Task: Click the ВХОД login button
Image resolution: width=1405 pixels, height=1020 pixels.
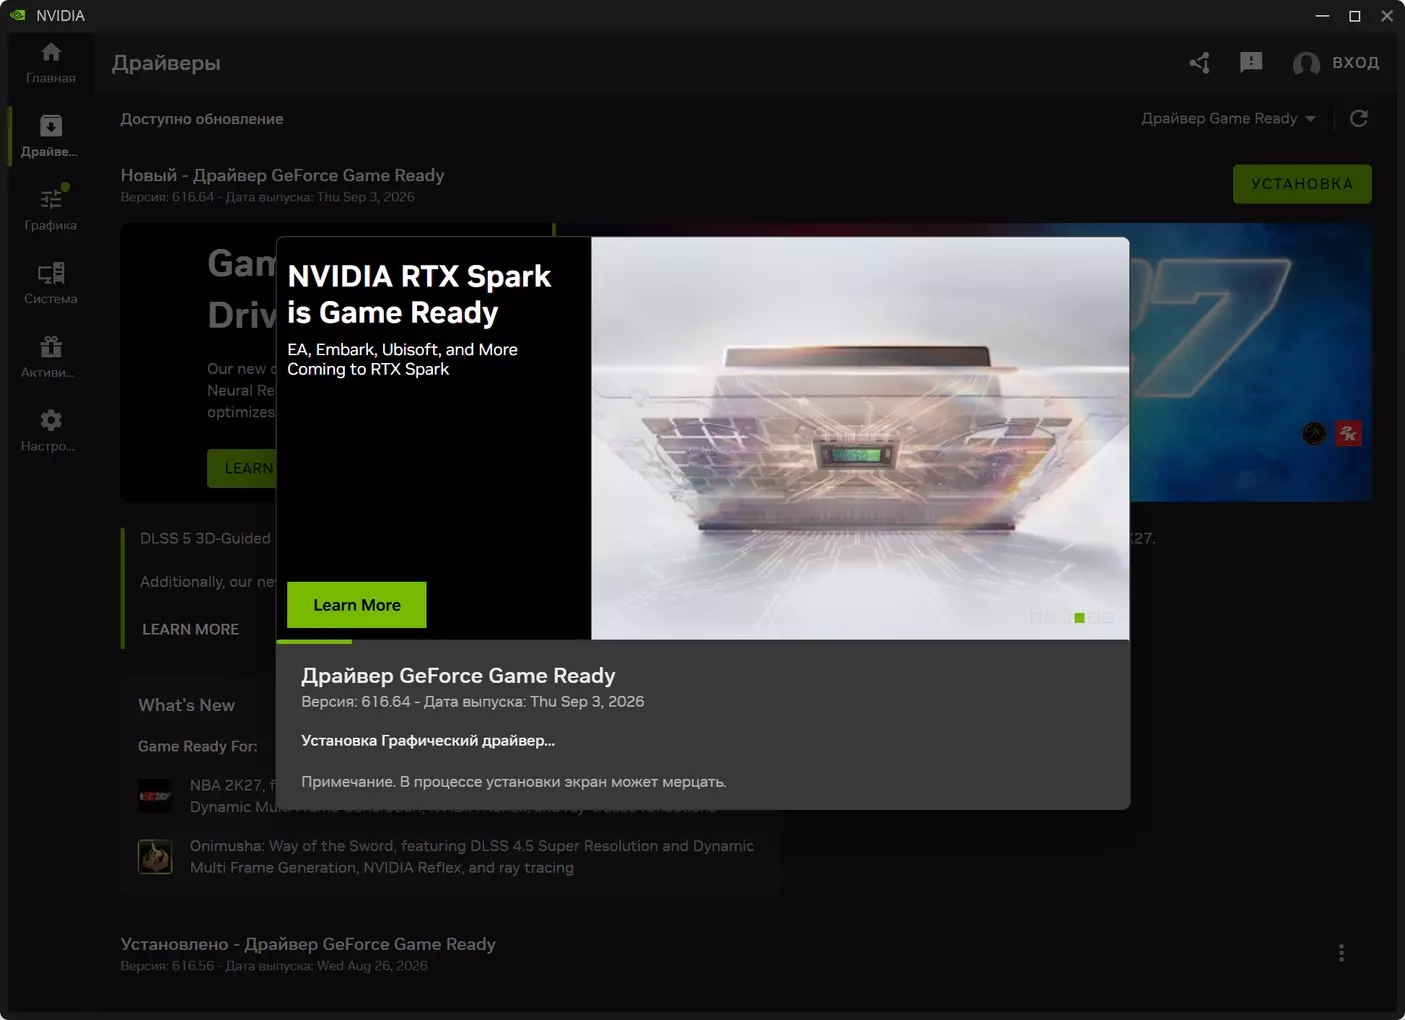Action: click(1336, 63)
